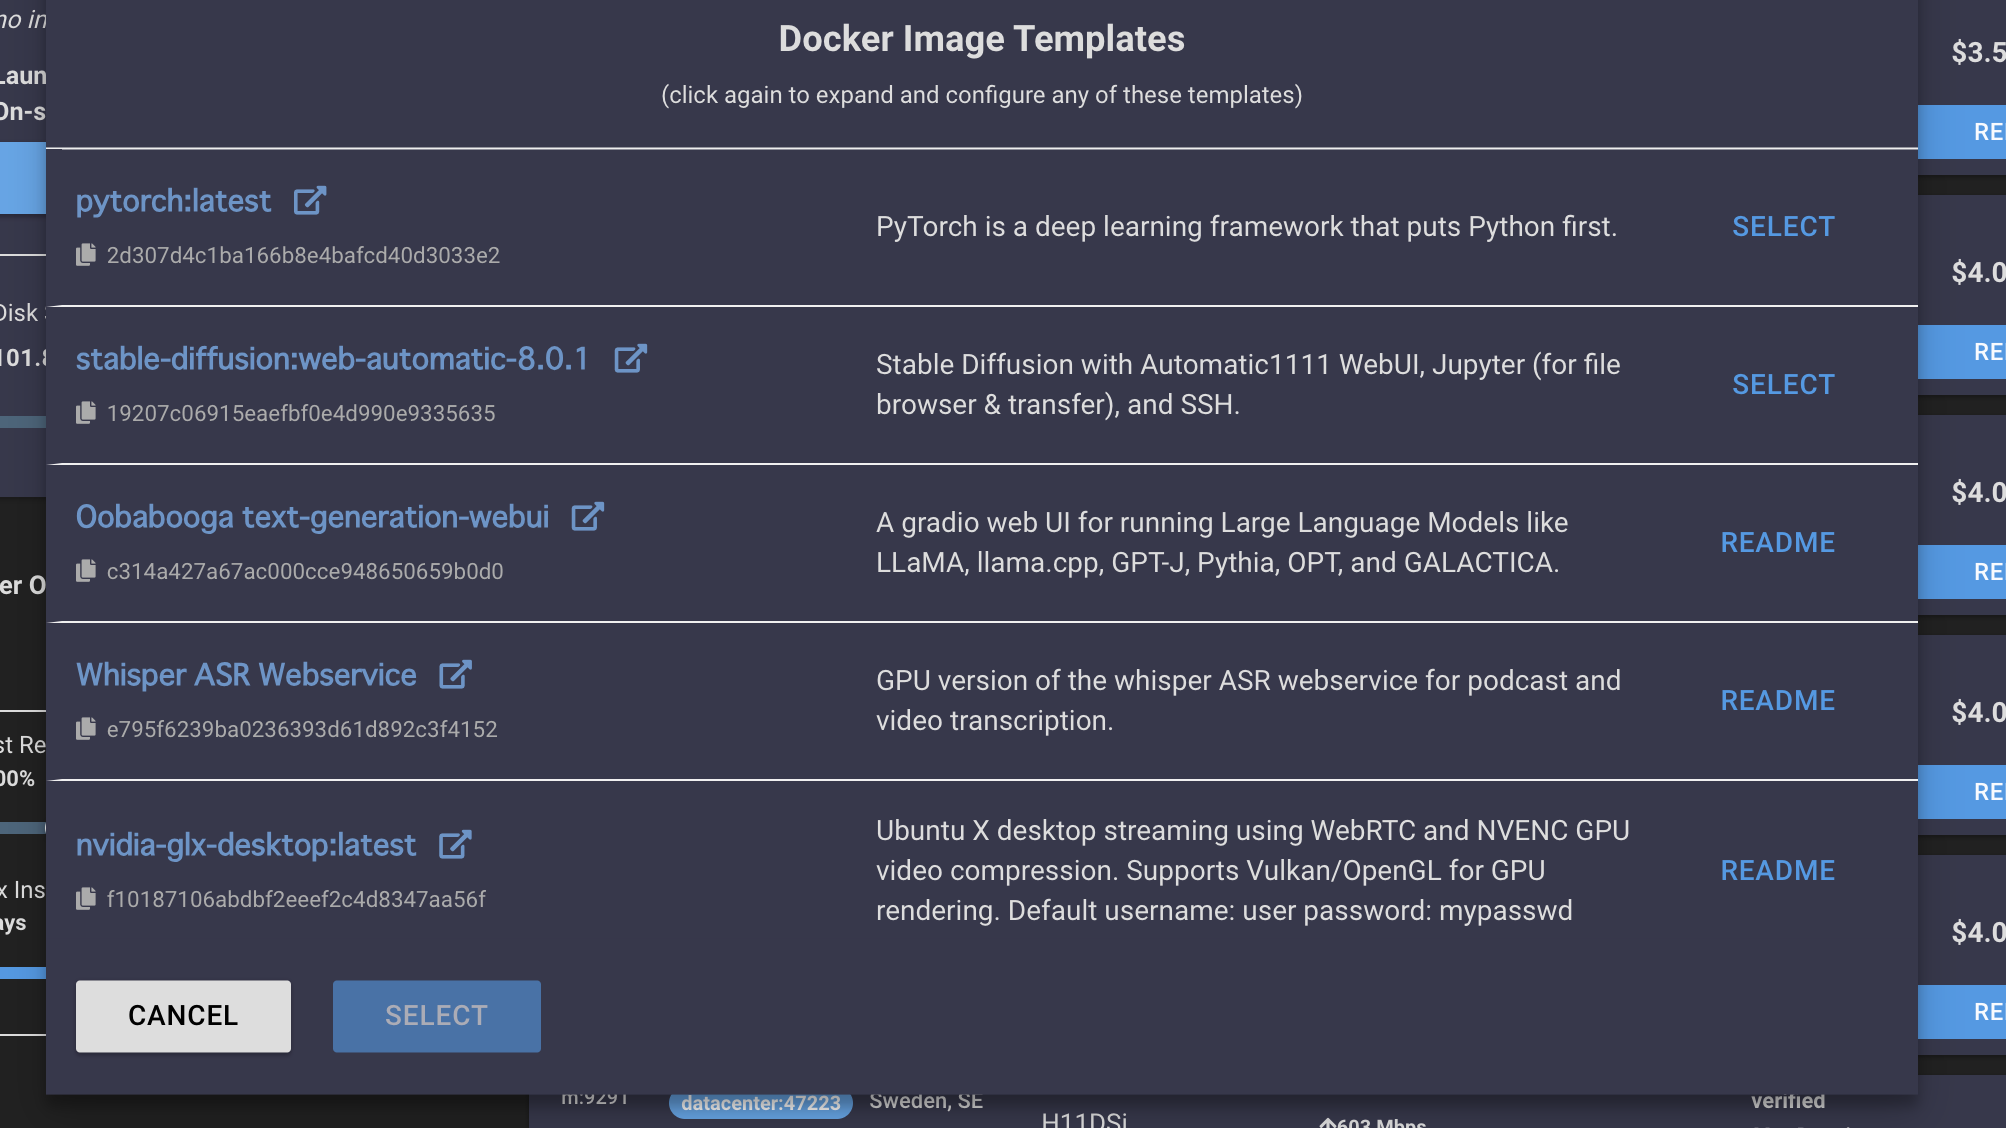Open external link icon beside Oobabooga text-generation-webui

click(x=587, y=517)
